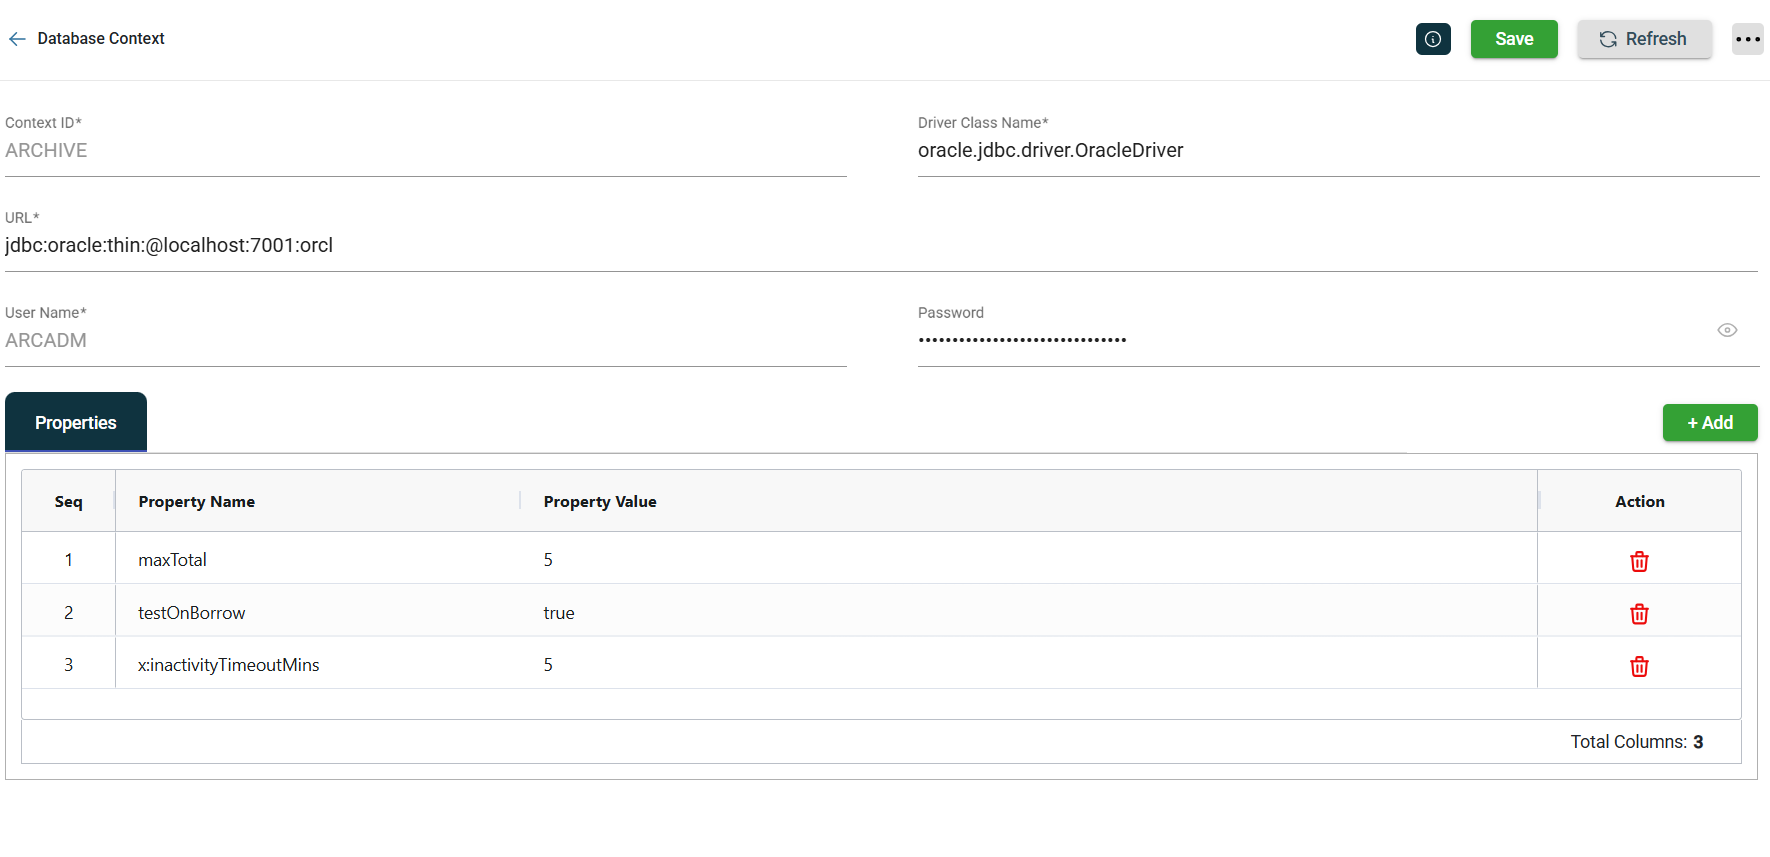Open the info icon button
The image size is (1770, 857).
click(x=1433, y=39)
